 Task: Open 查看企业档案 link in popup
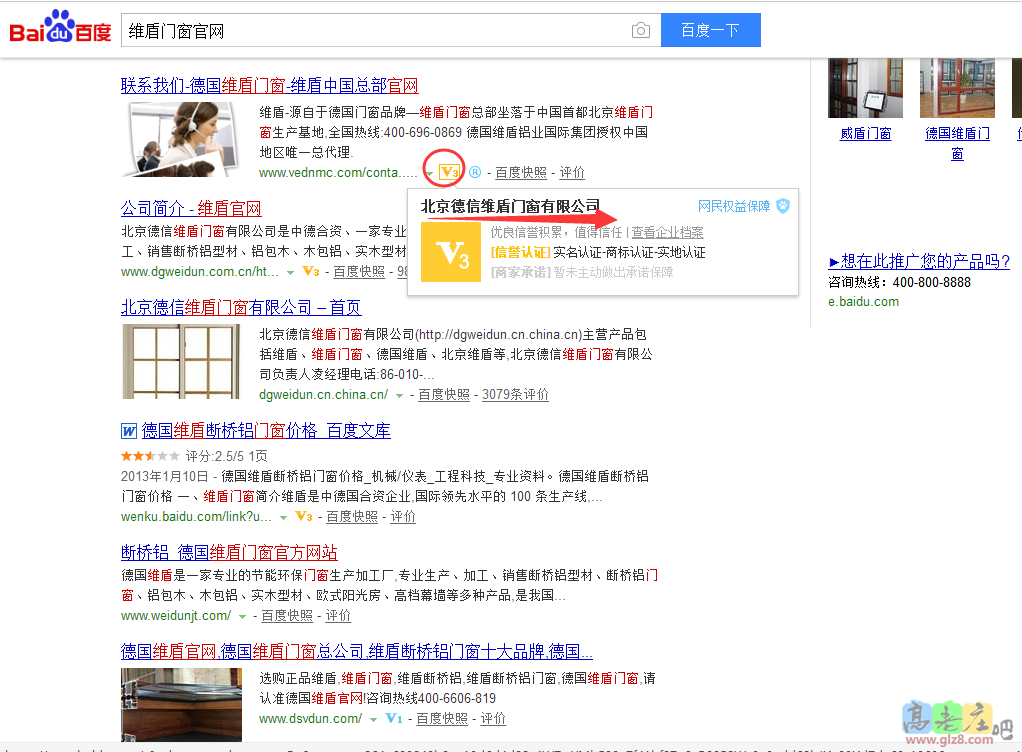click(x=667, y=232)
